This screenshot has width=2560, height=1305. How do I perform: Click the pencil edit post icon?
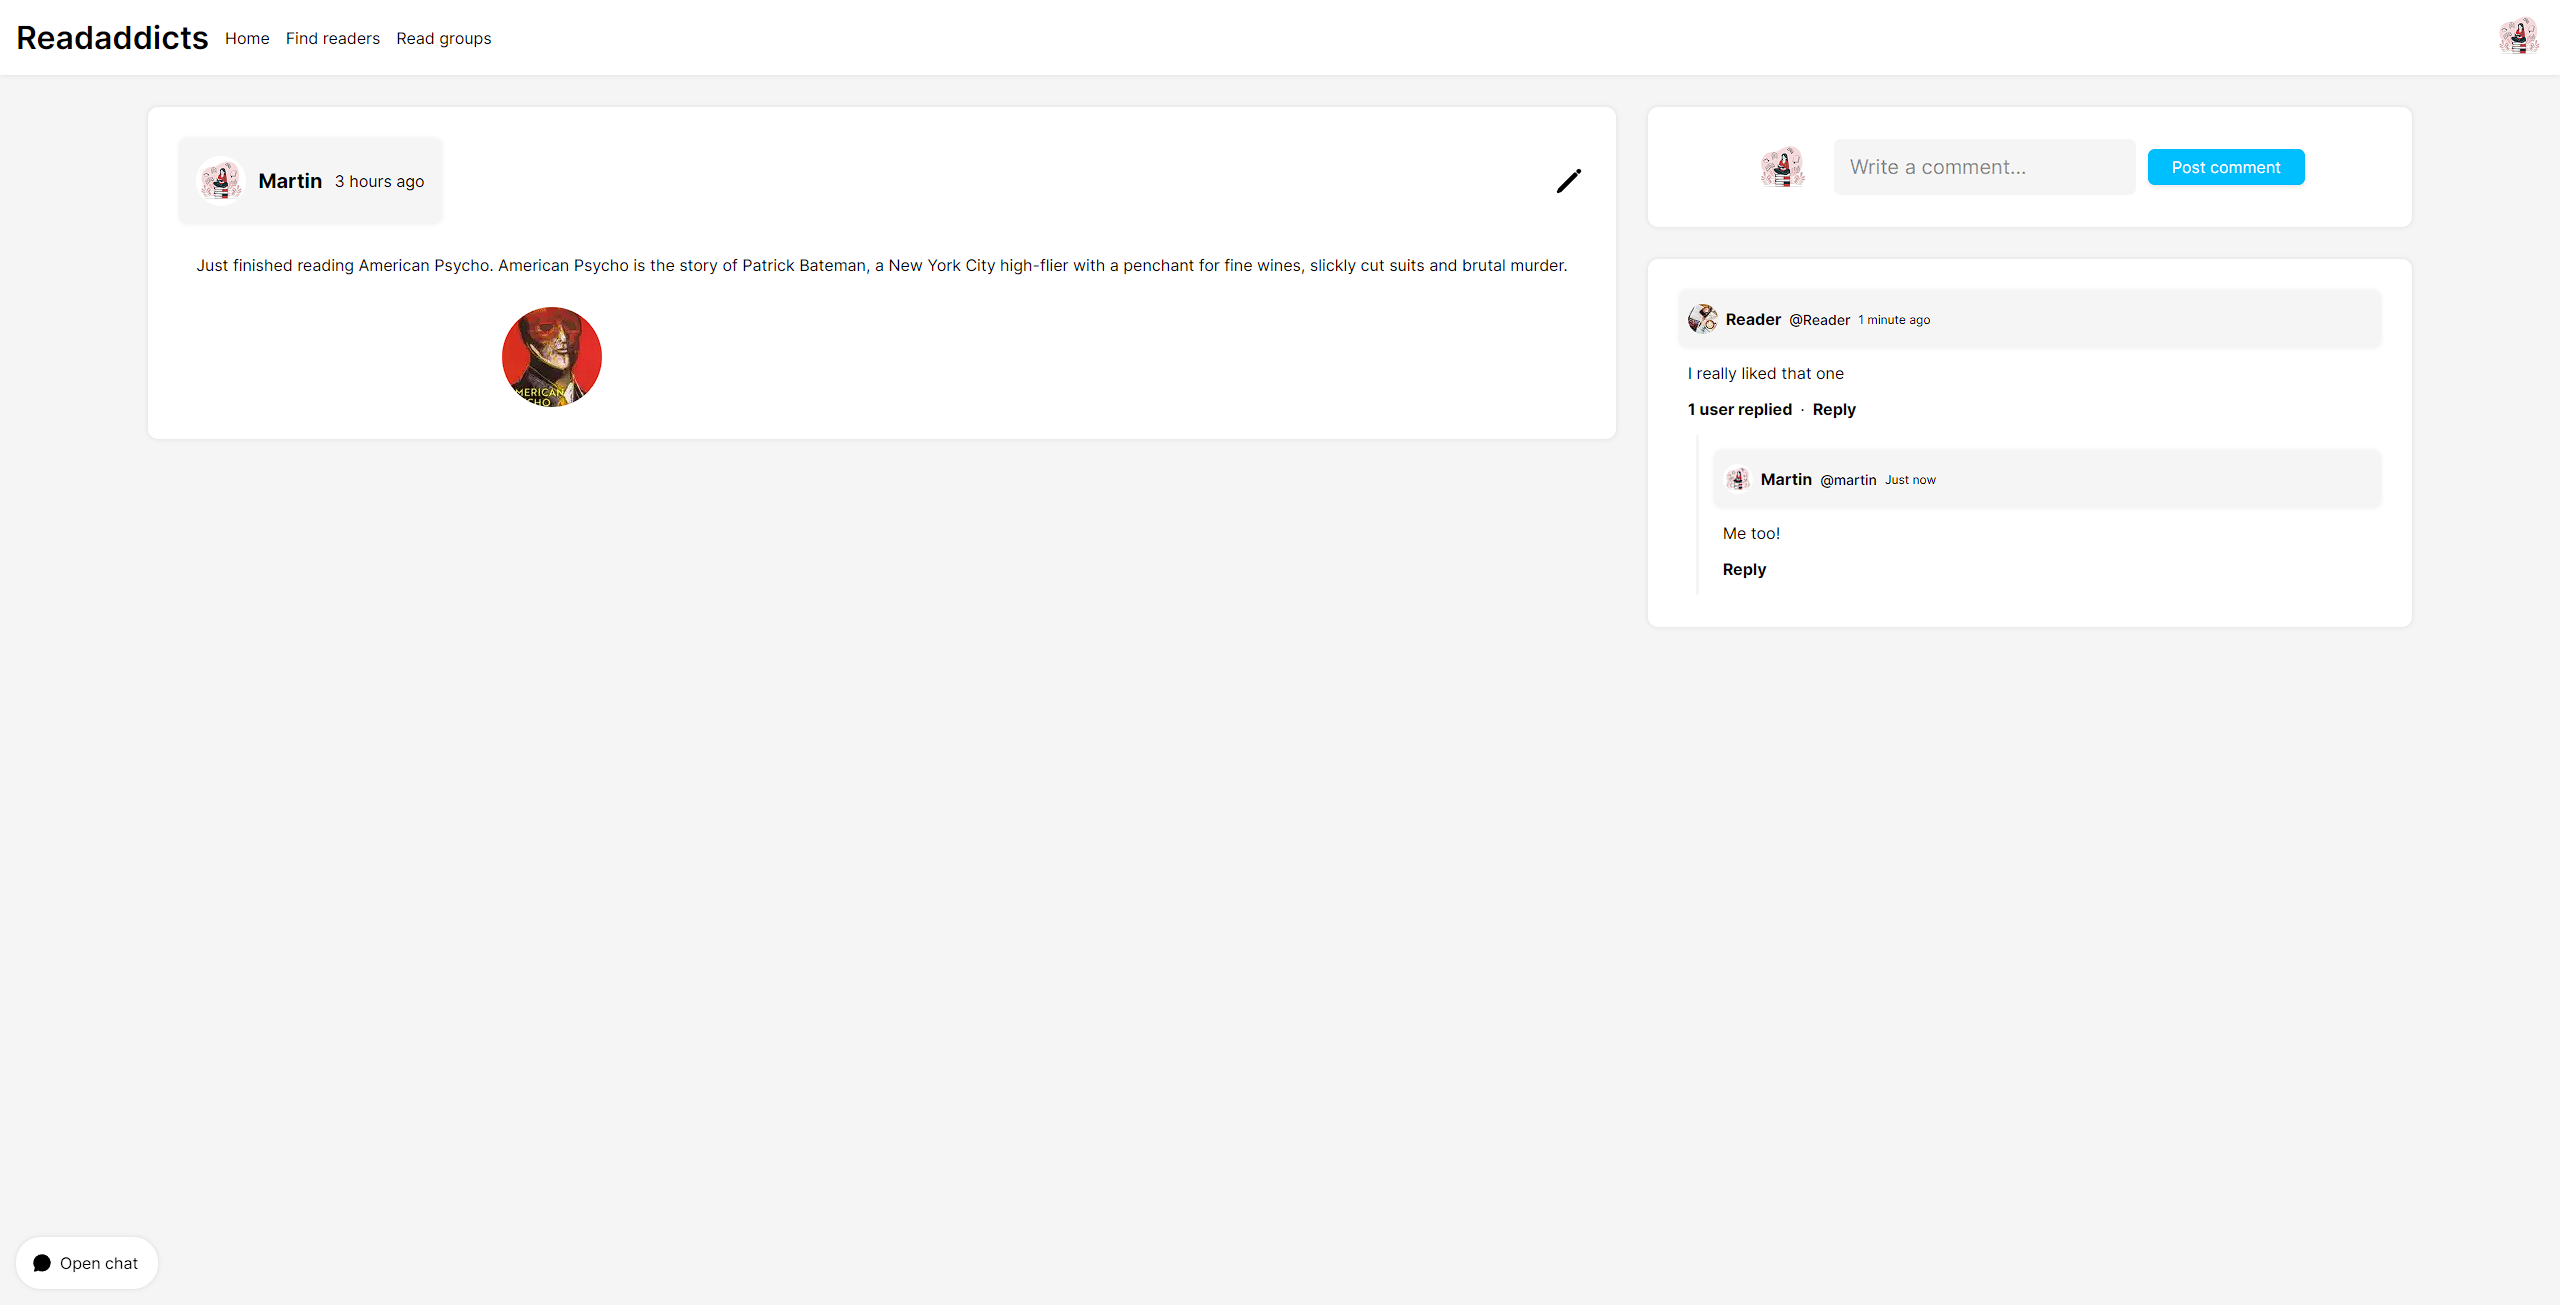tap(1568, 181)
